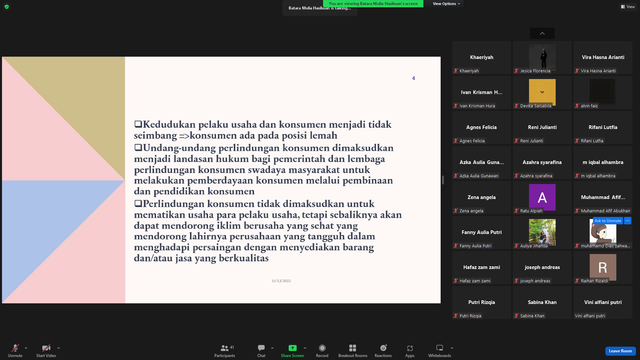Viewport: 640px width, 360px height.
Task: Click the date text at slide bottom
Action: (281, 281)
